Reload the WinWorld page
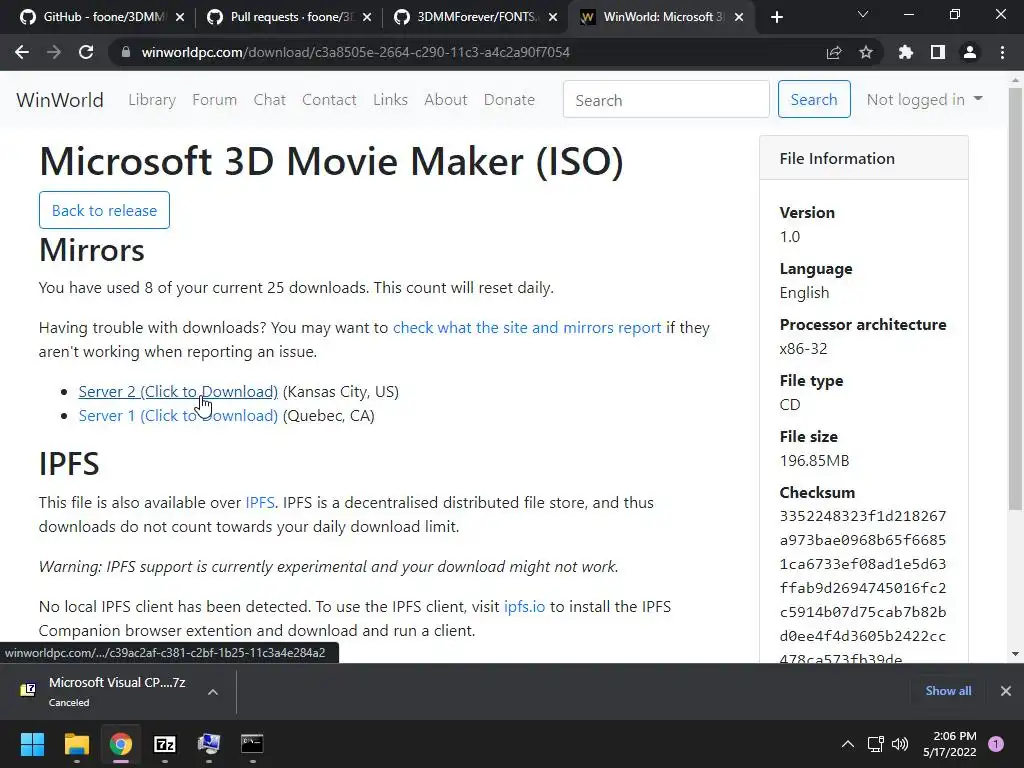Viewport: 1024px width, 768px height. pos(86,52)
